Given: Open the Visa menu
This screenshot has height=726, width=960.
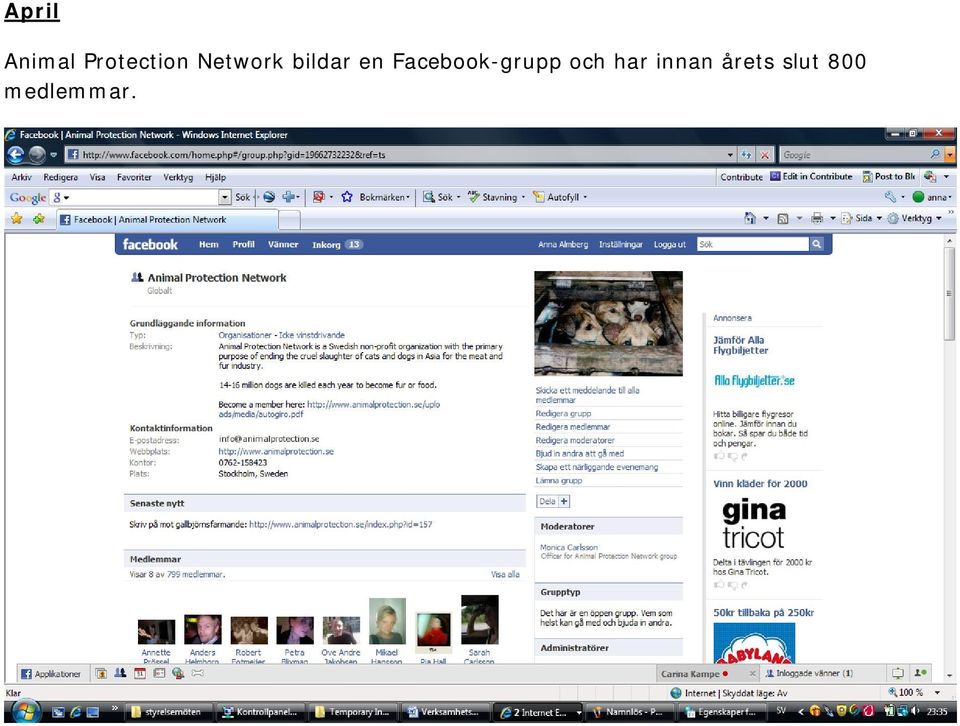Looking at the screenshot, I should [97, 178].
